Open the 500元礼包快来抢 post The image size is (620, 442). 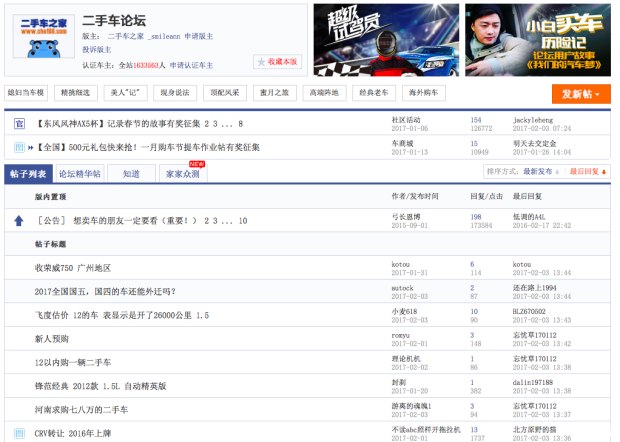(x=147, y=147)
